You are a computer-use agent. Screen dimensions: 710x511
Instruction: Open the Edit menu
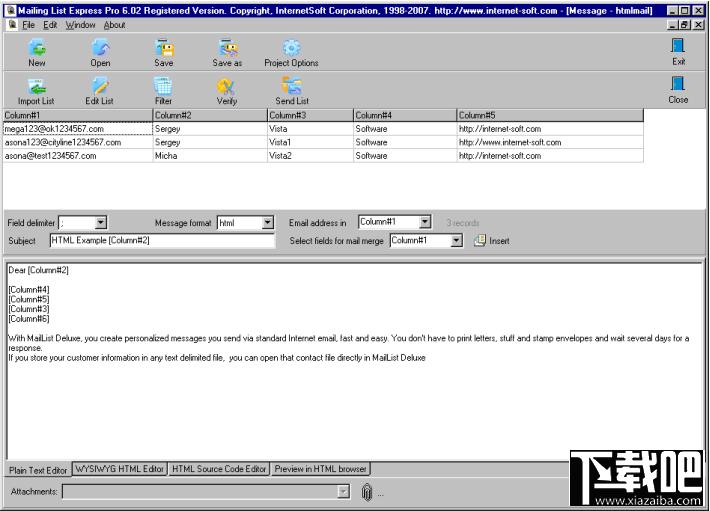tap(50, 25)
